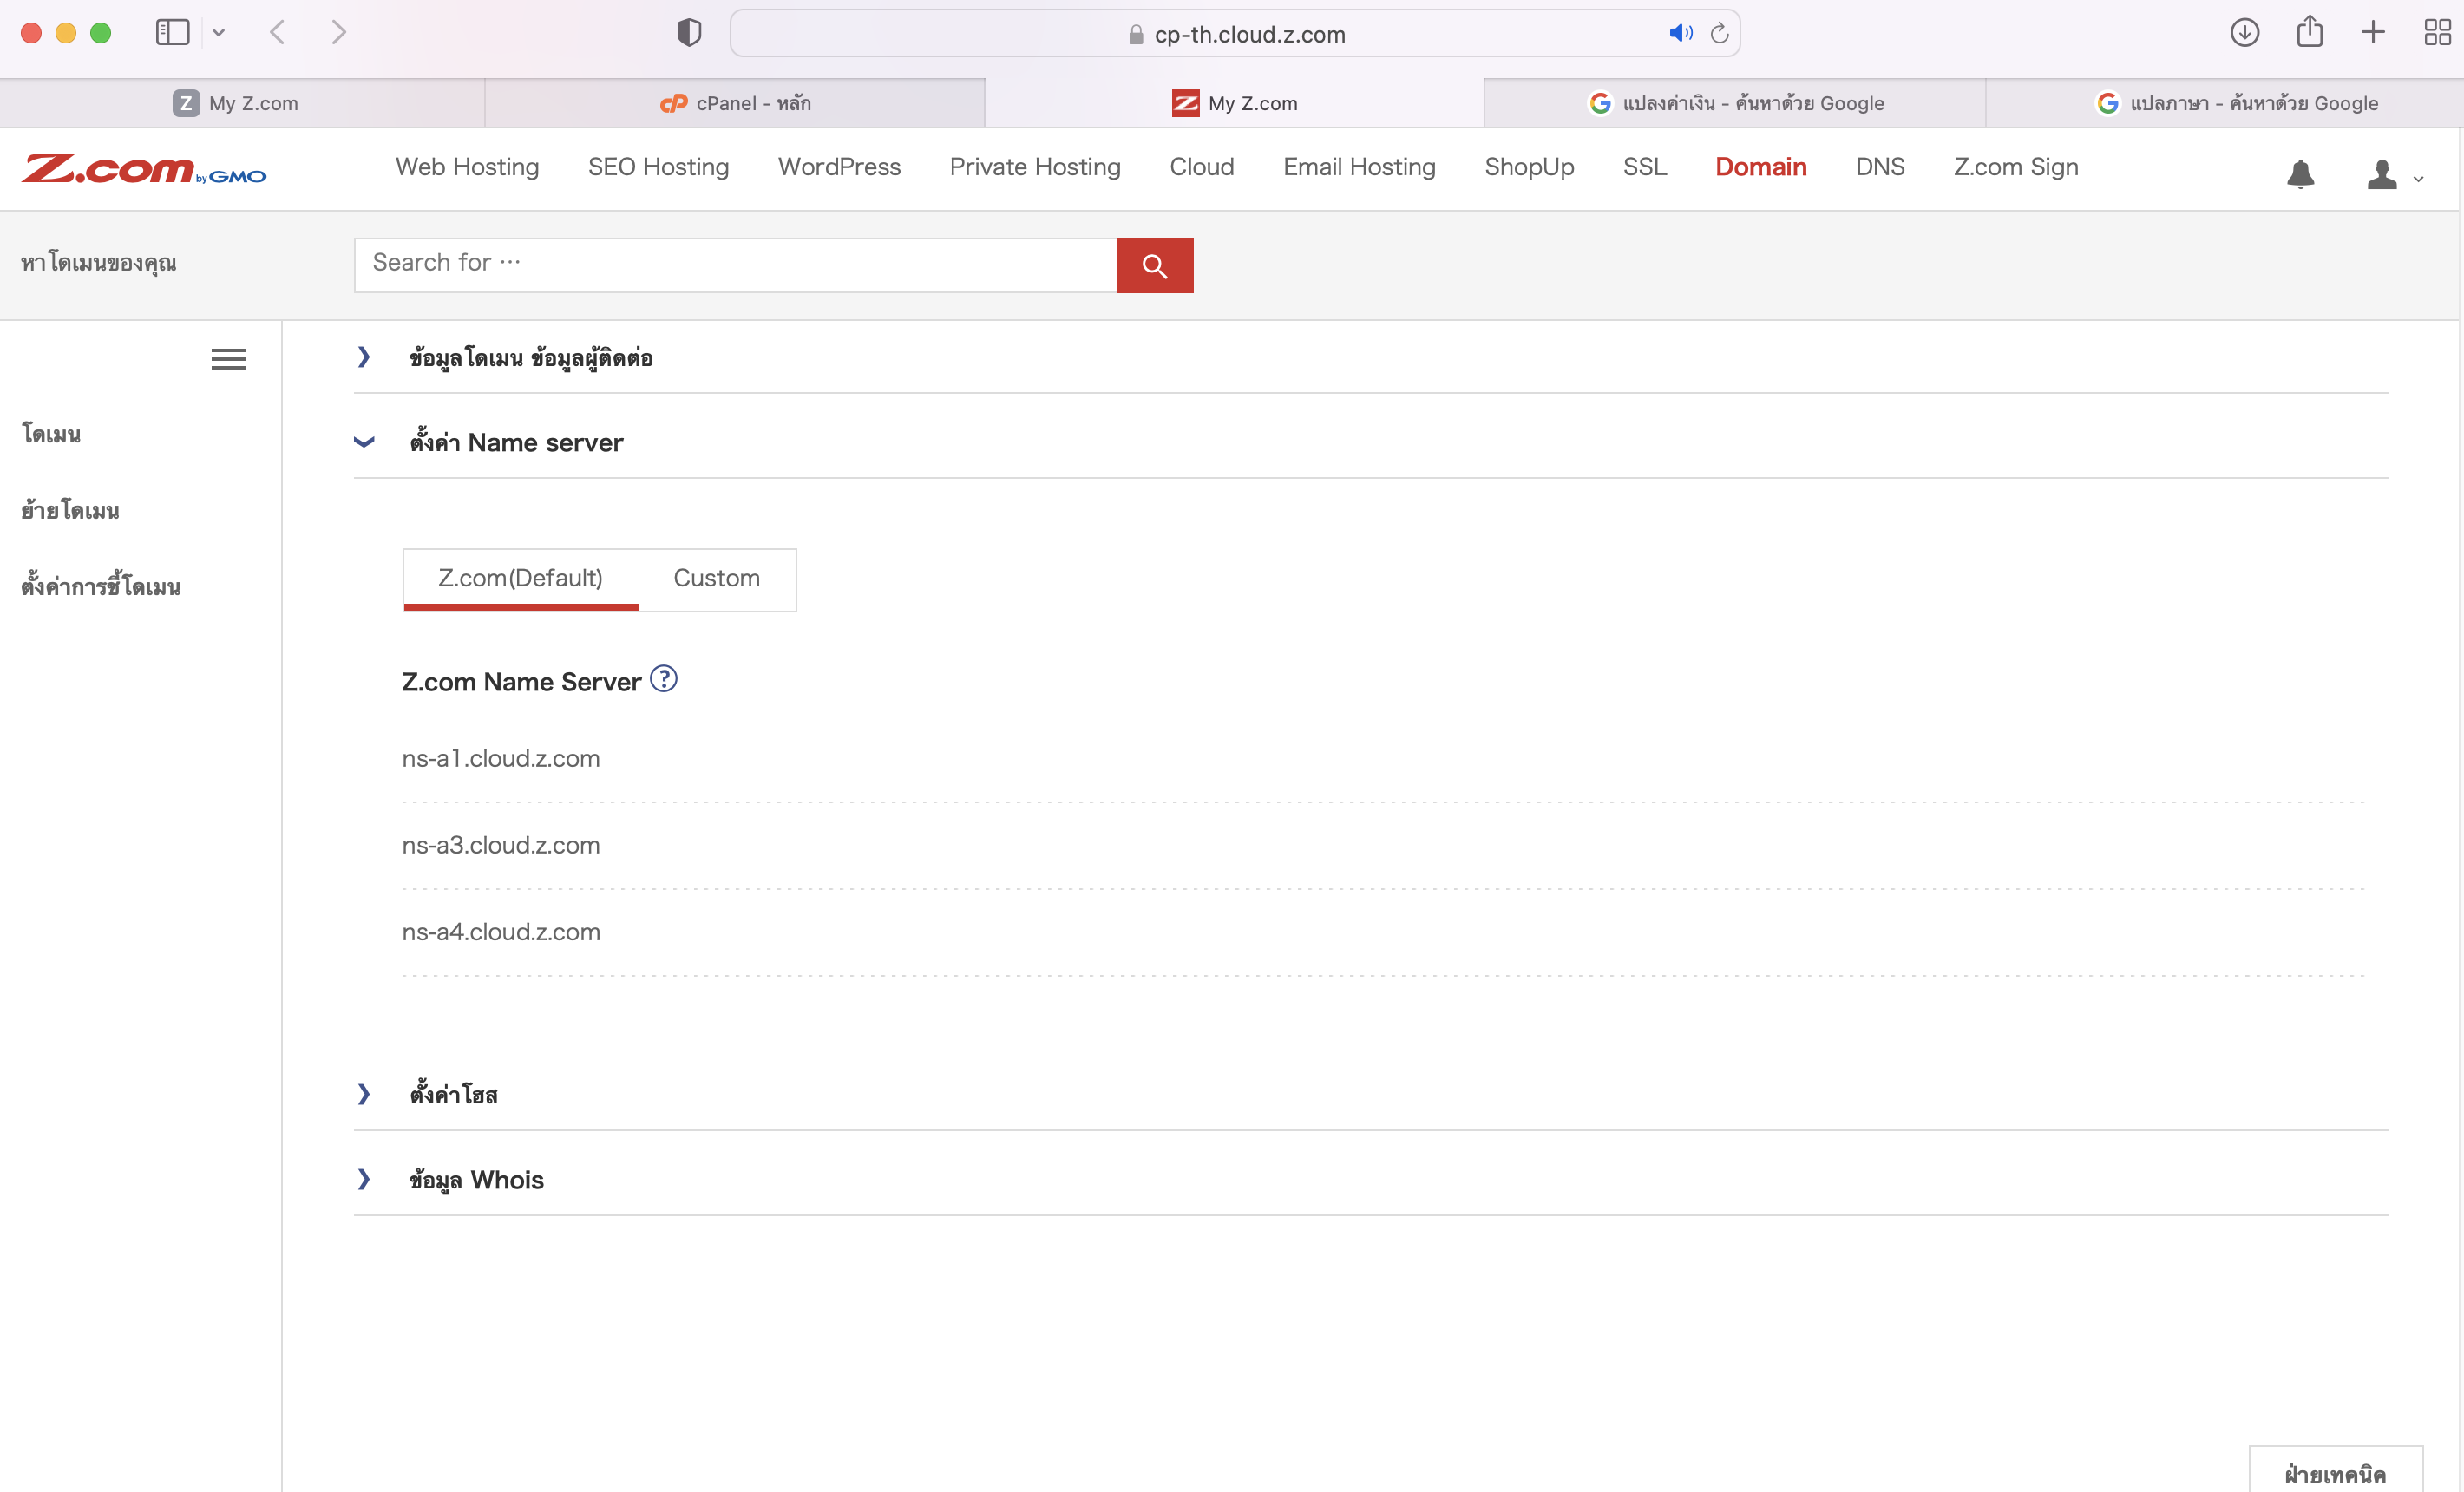Viewport: 2464px width, 1492px height.
Task: Open Web Hosting in top navigation
Action: click(467, 167)
